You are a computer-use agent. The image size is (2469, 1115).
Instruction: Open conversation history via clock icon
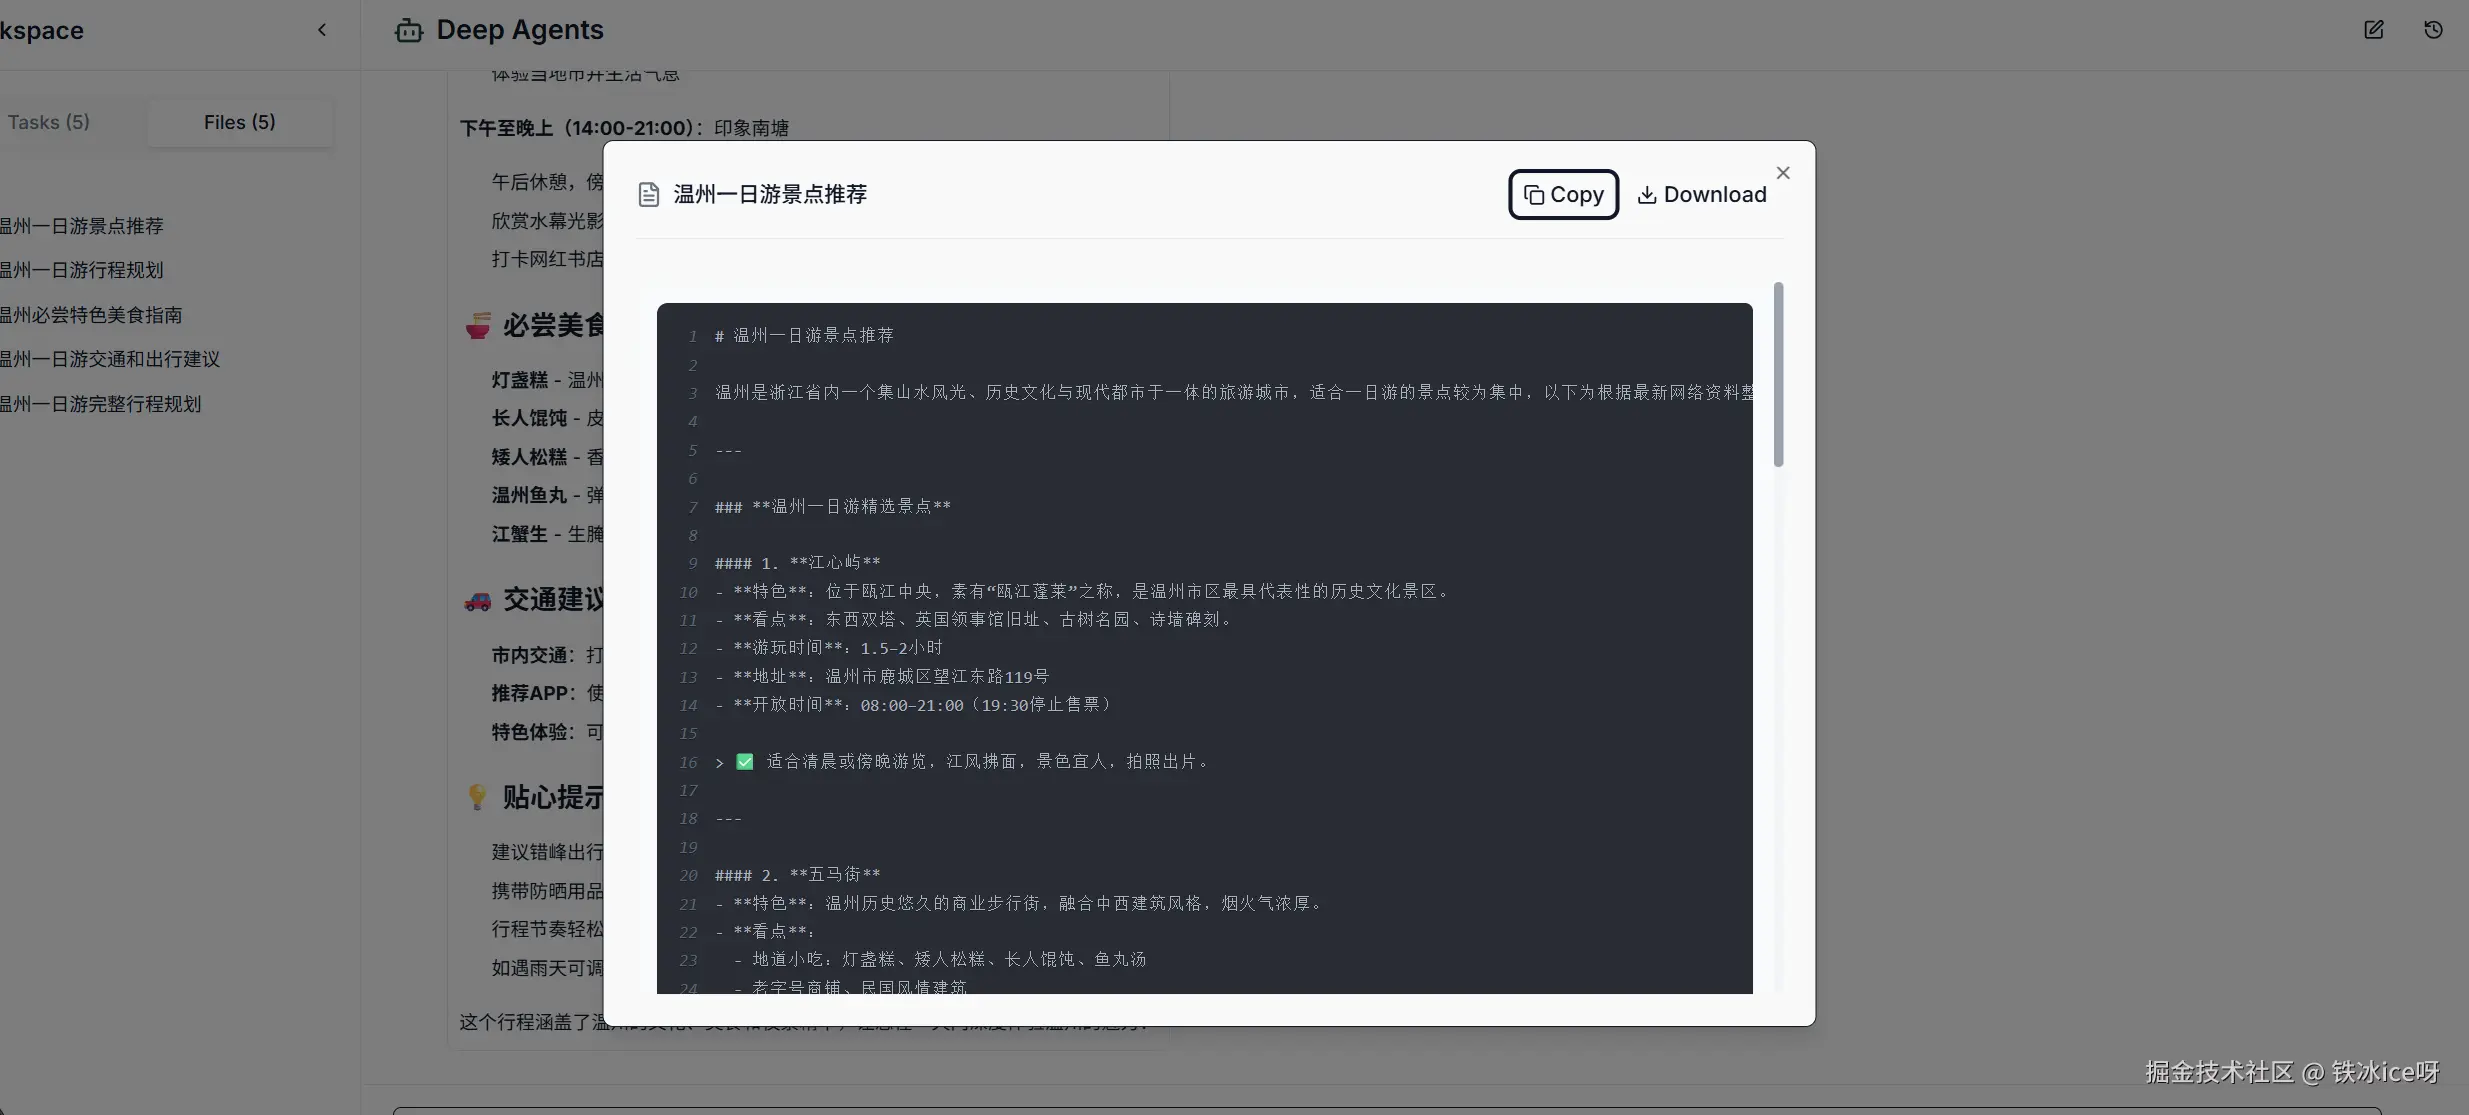[x=2434, y=30]
